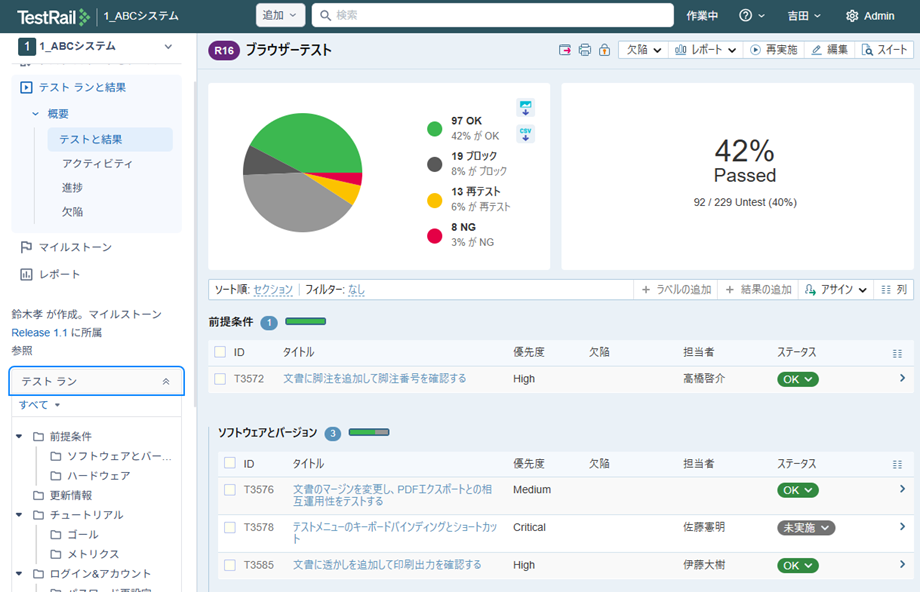
Task: Open アクティビティ in the sidebar
Action: pyautogui.click(x=97, y=163)
